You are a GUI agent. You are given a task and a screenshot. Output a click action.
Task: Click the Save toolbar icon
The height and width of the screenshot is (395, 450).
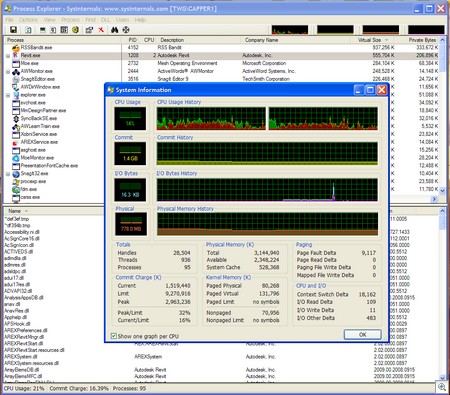click(13, 30)
